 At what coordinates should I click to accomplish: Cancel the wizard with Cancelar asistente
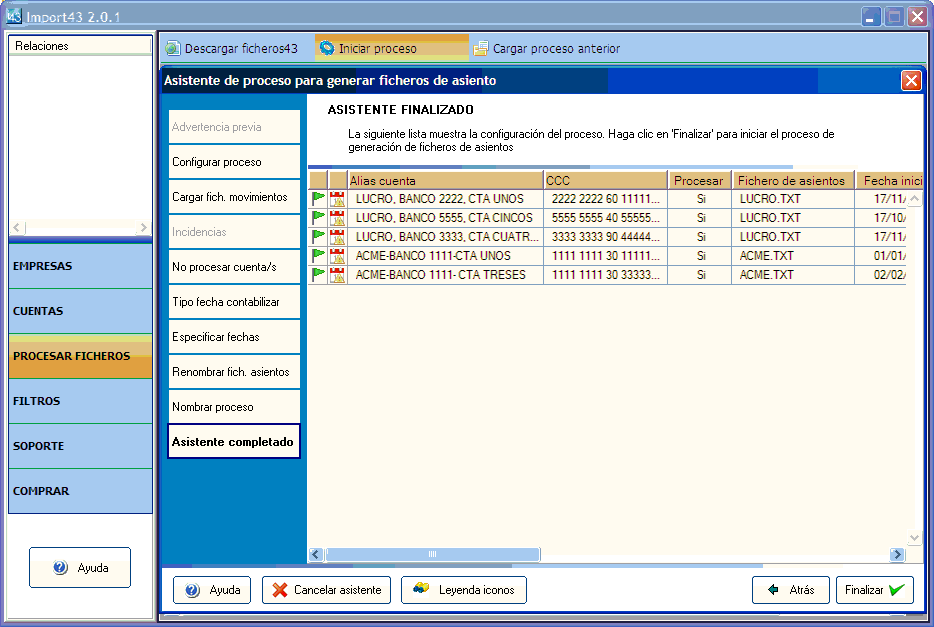[326, 590]
